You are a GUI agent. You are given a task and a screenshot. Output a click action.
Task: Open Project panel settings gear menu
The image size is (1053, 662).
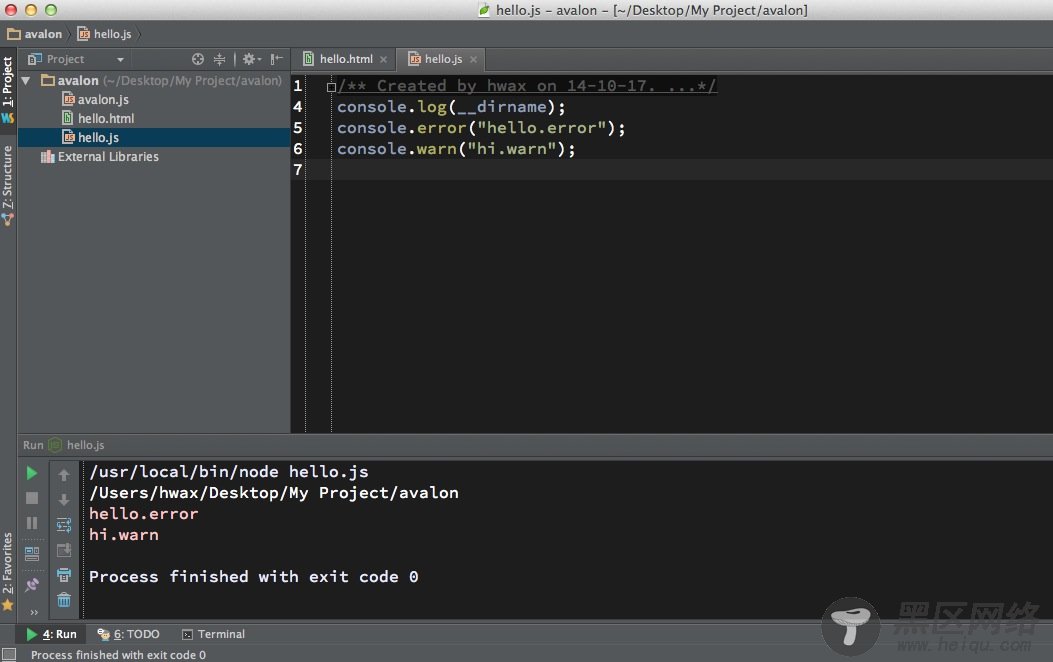[x=252, y=59]
